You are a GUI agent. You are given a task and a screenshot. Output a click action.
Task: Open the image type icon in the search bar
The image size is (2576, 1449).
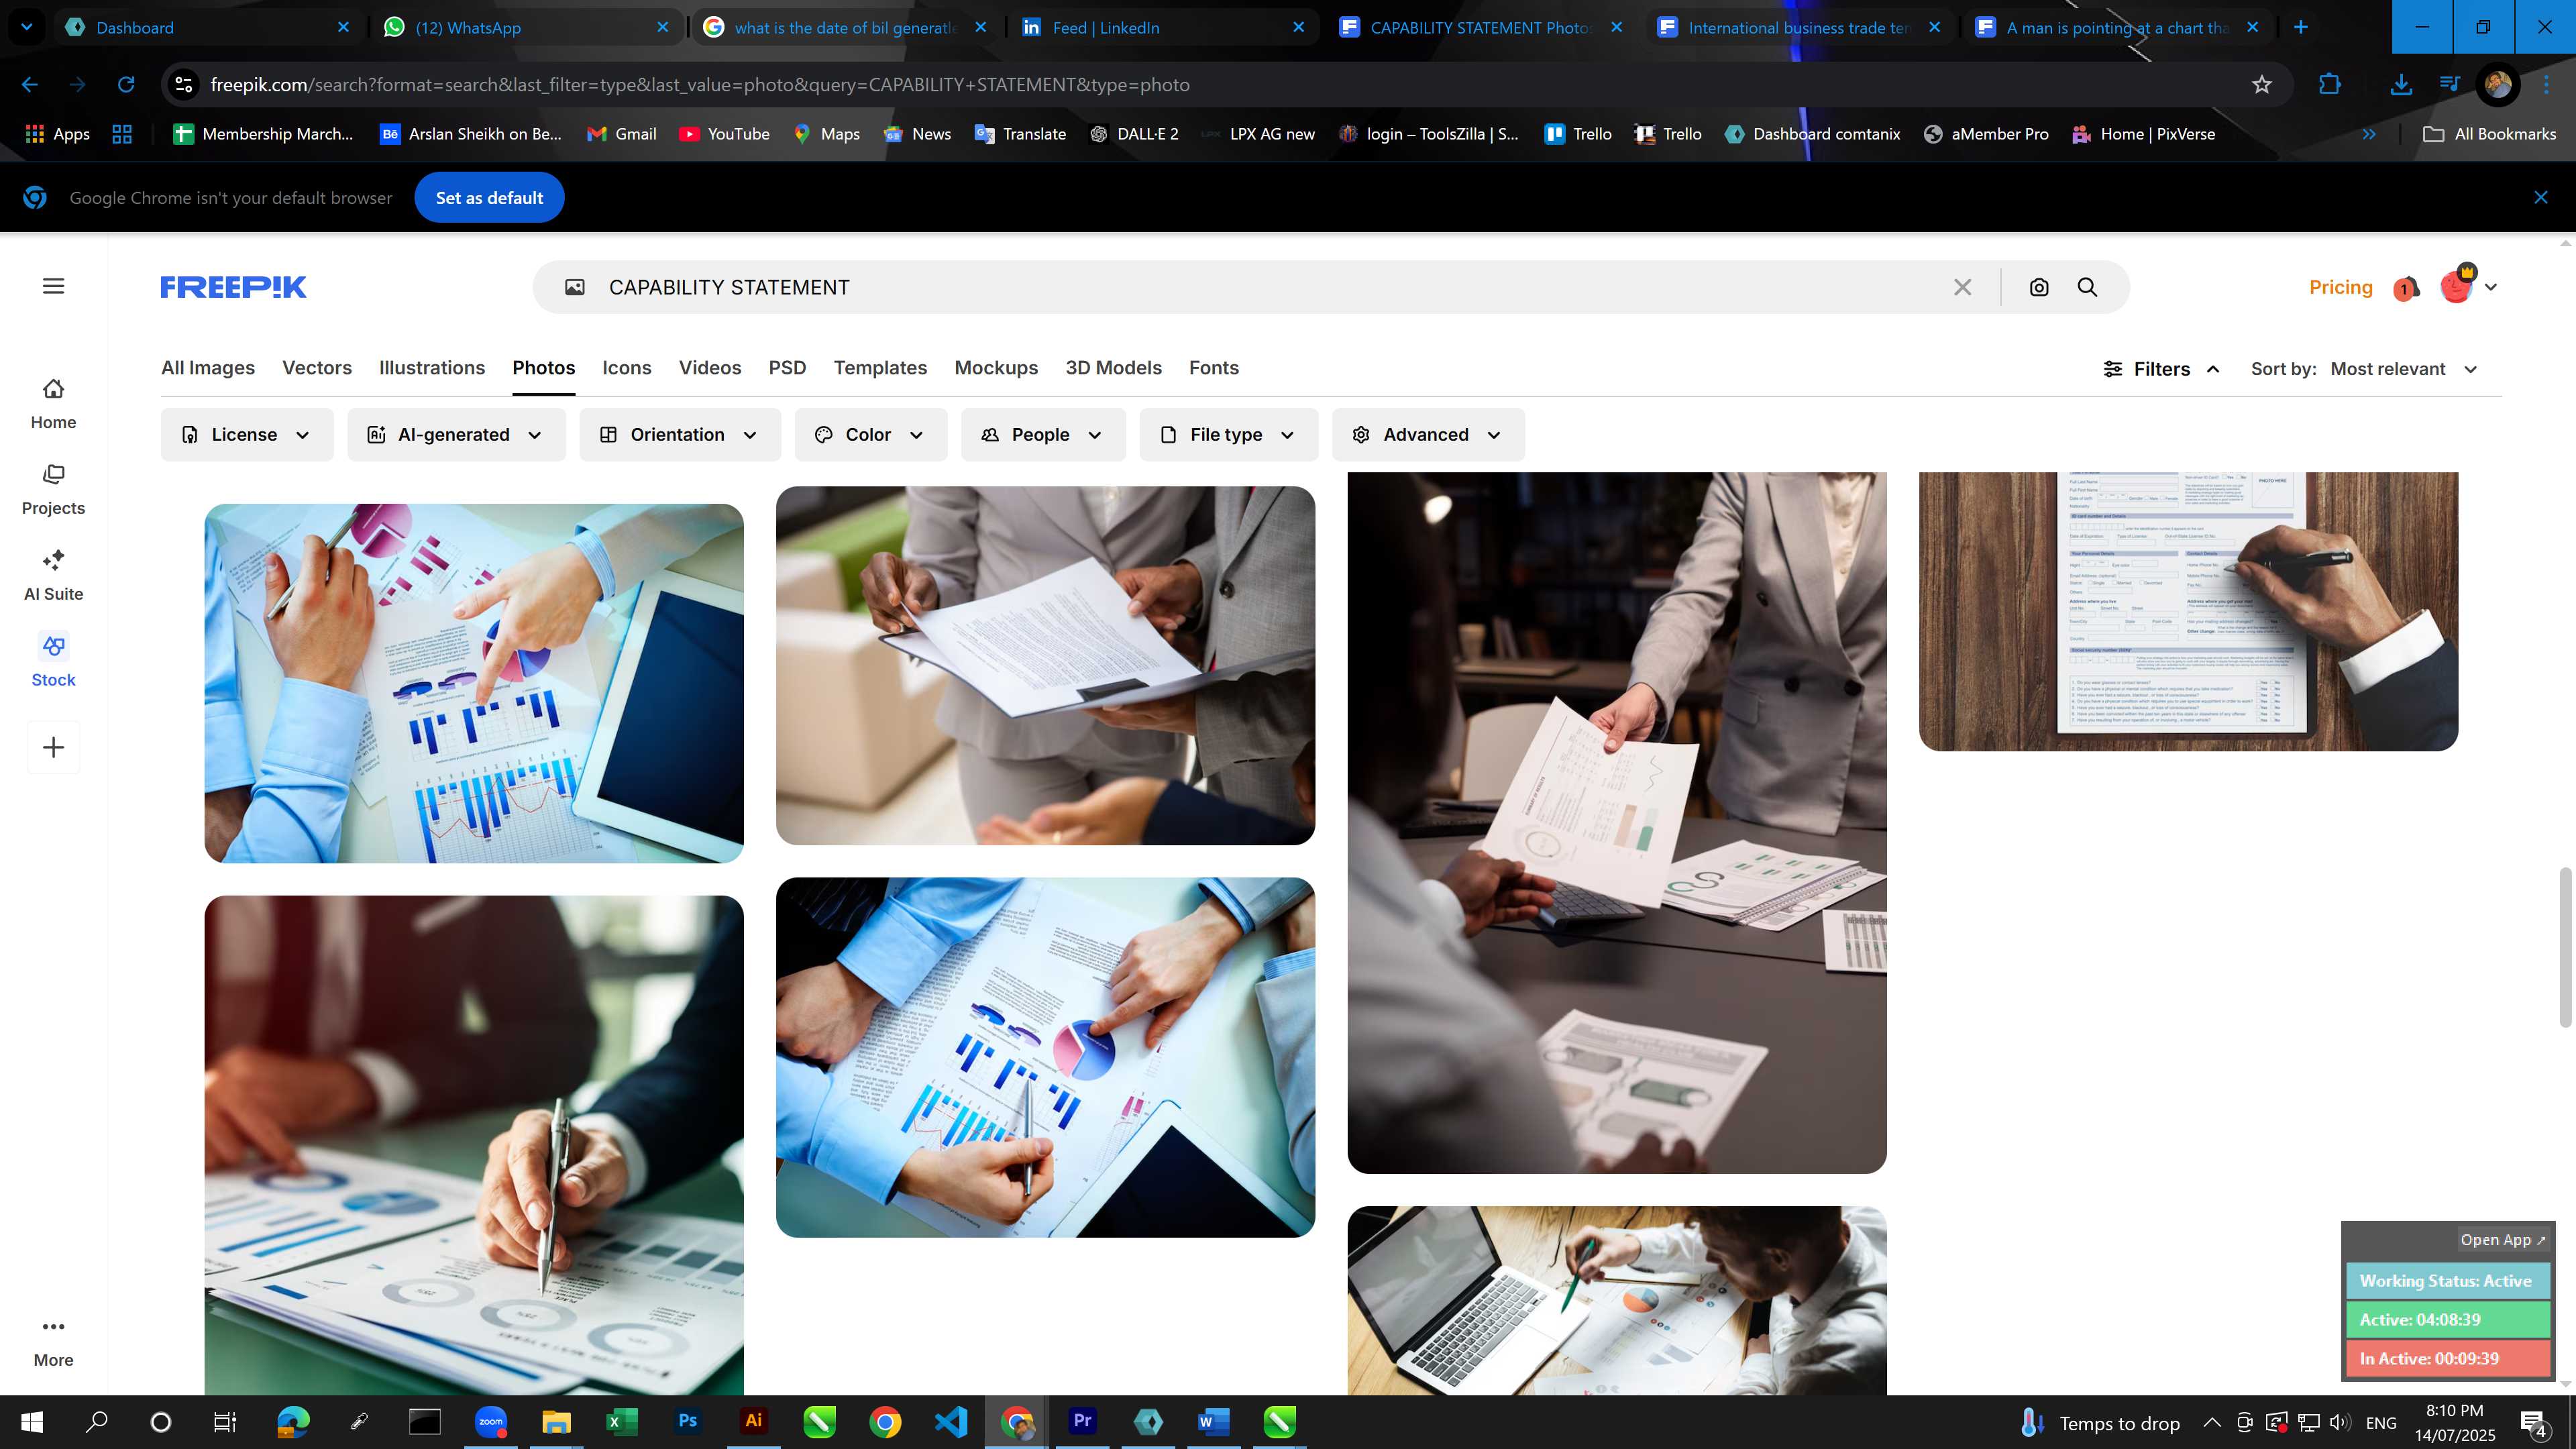pyautogui.click(x=575, y=287)
